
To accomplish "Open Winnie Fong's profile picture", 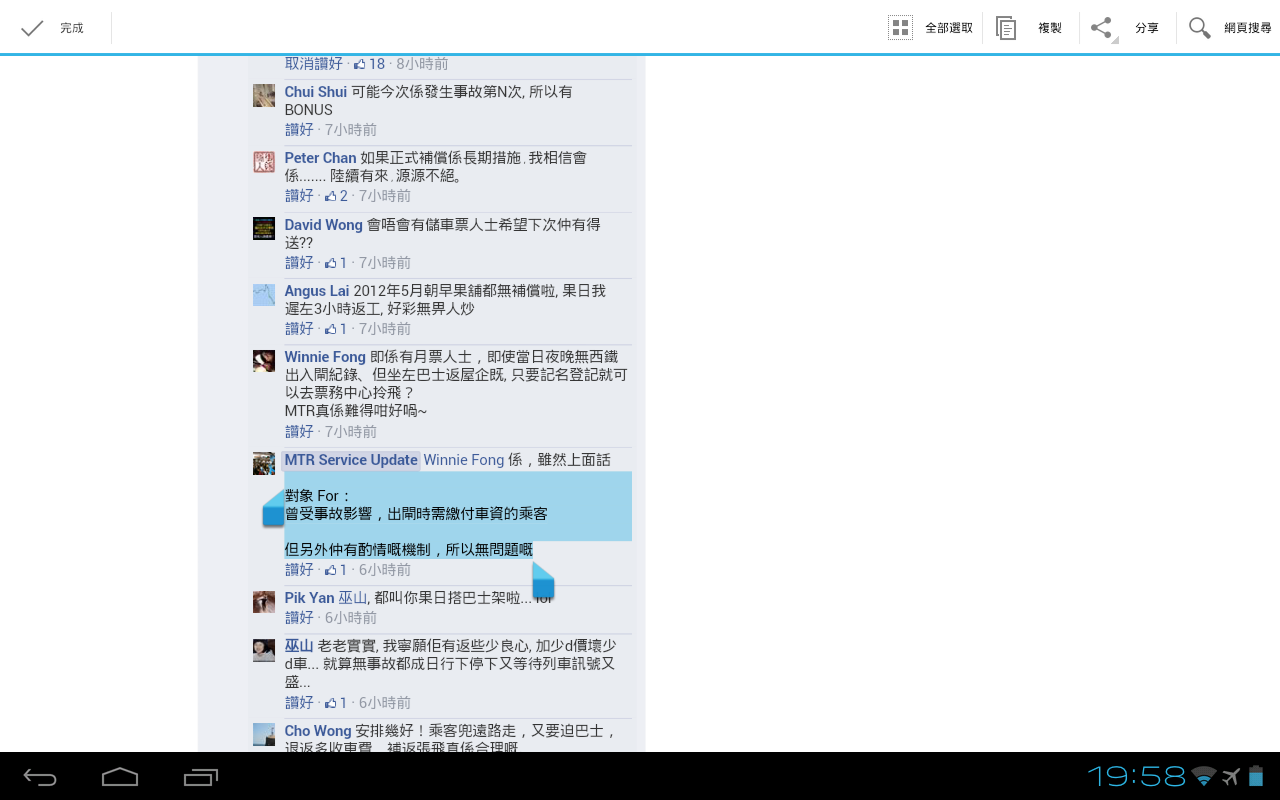I will (264, 361).
